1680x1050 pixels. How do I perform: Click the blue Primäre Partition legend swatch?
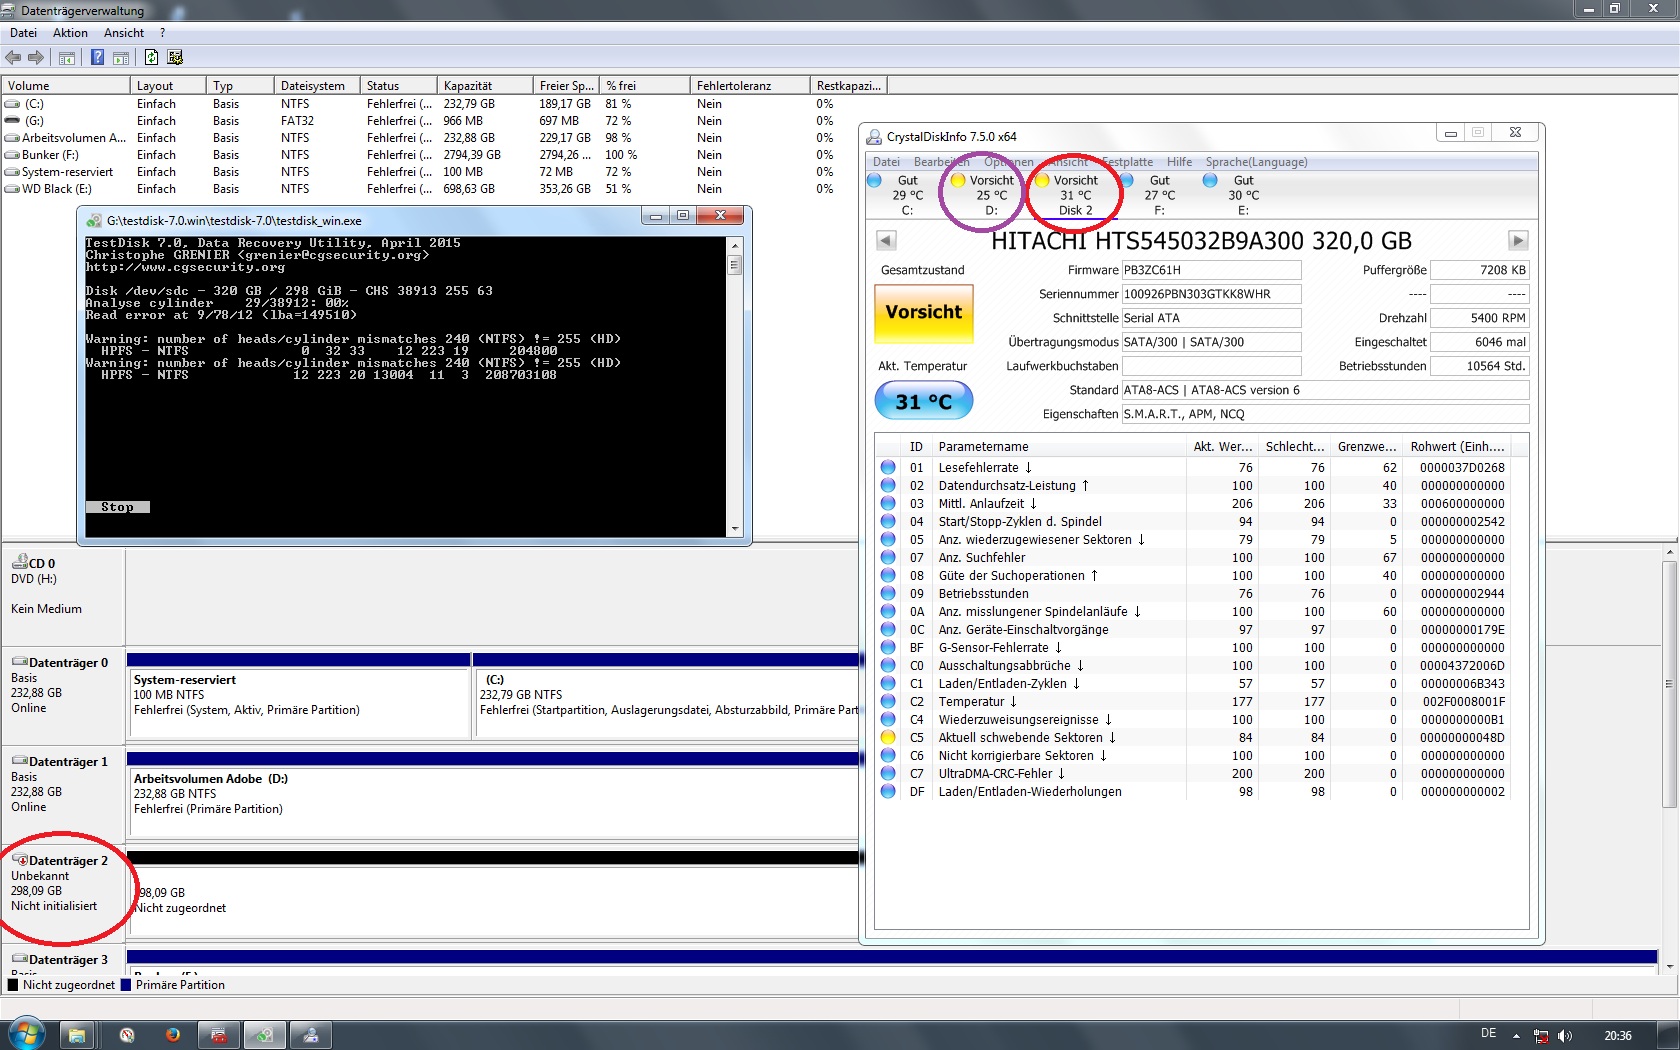pyautogui.click(x=126, y=985)
